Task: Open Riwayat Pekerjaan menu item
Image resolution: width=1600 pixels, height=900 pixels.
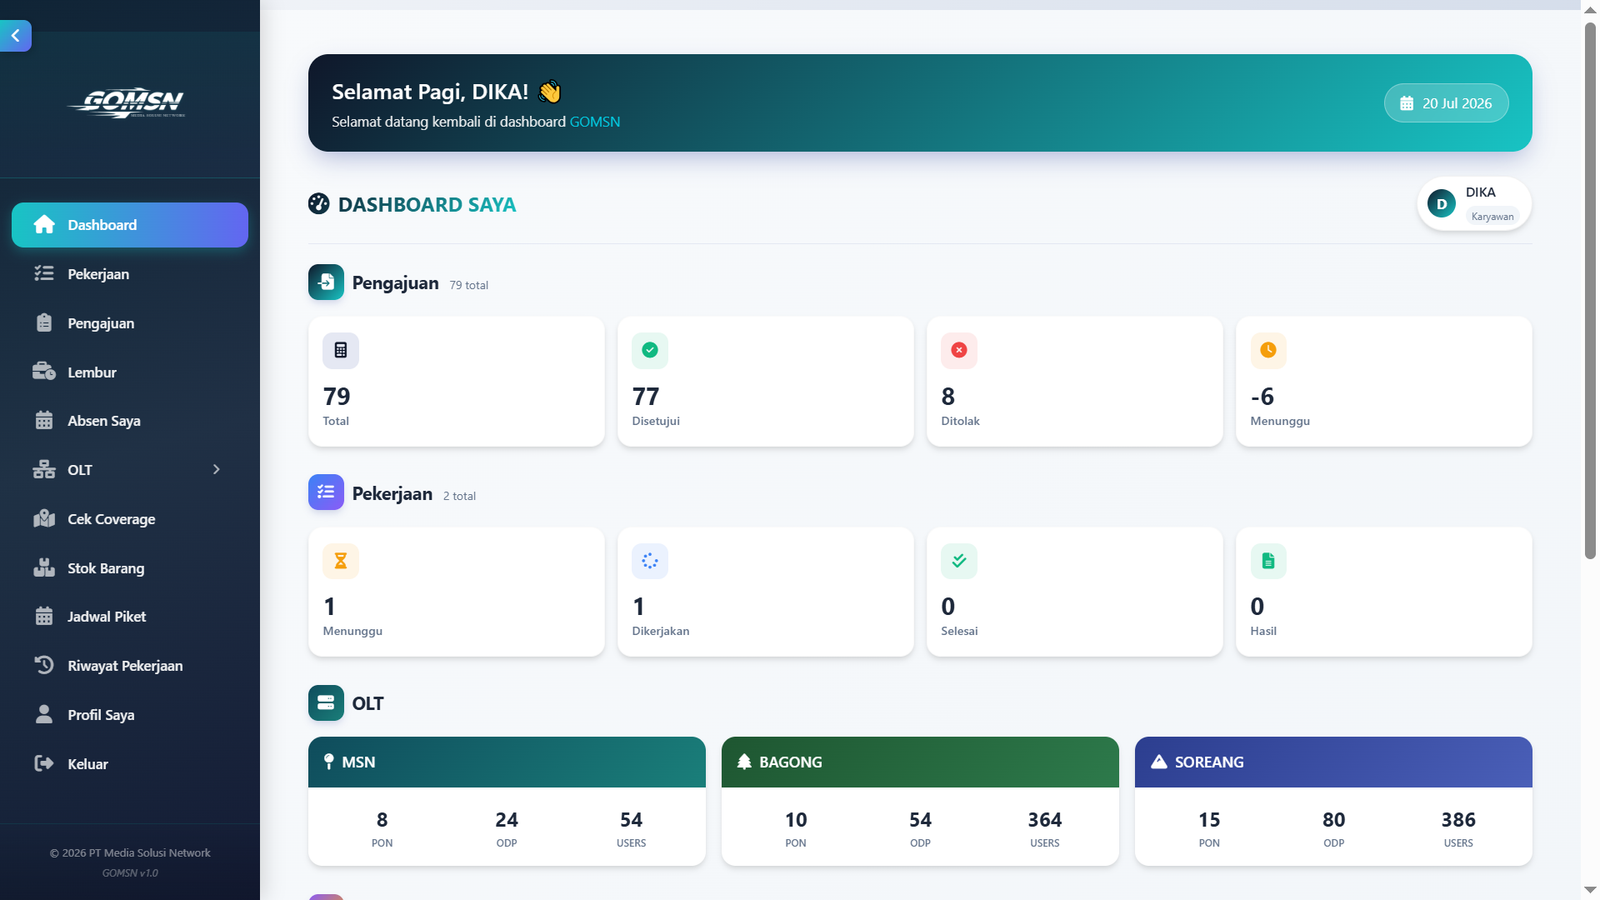Action: click(x=130, y=665)
